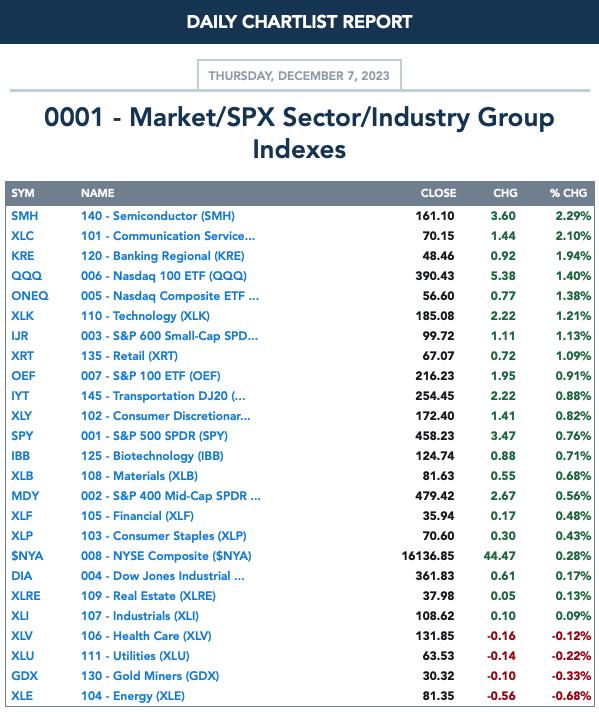Sort by the CLOSE column header
This screenshot has height=712, width=599.
438,193
